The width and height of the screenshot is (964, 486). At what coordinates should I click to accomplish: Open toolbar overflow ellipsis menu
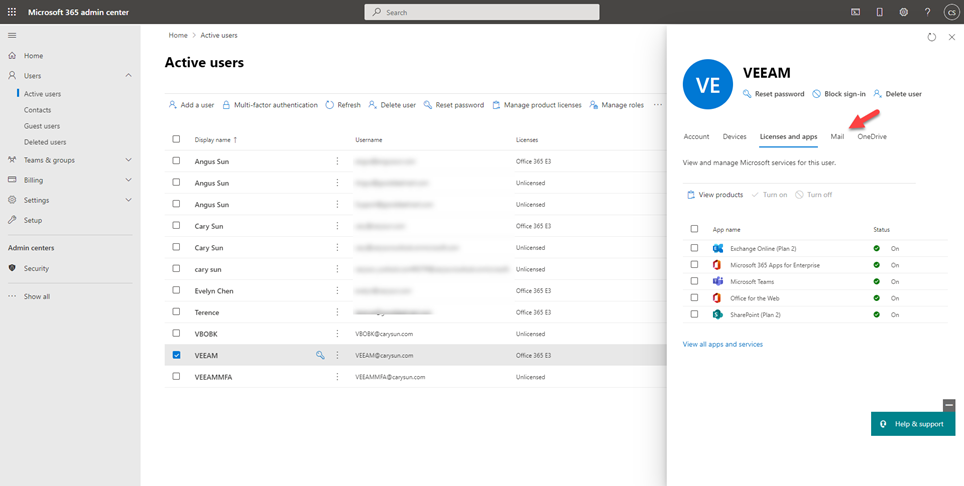pyautogui.click(x=658, y=105)
